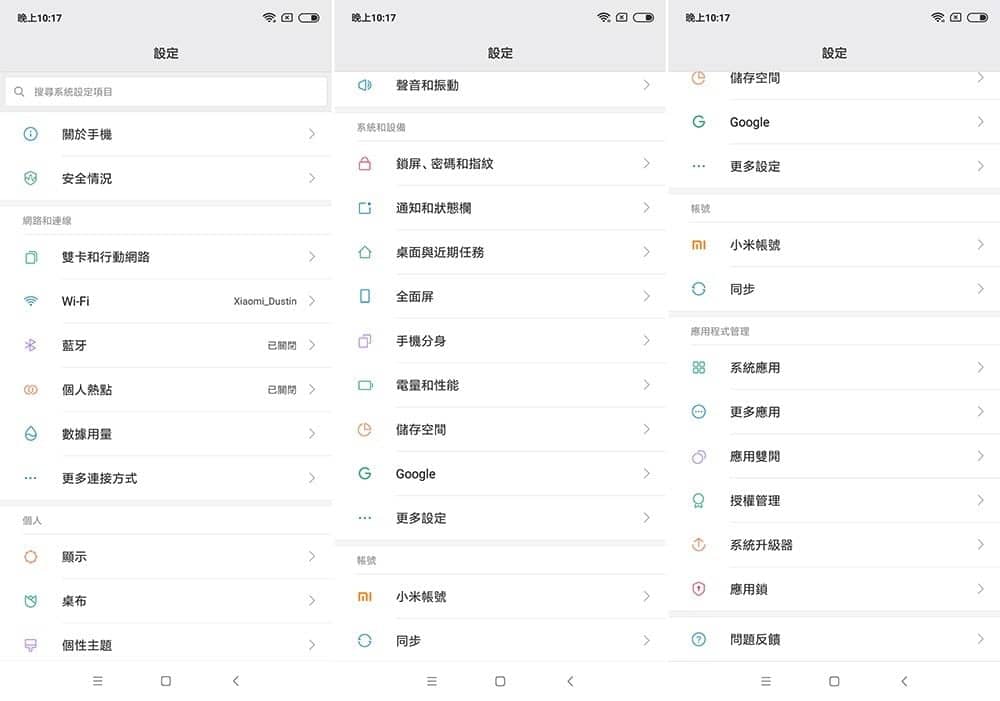
Task: Expand the 應用鎖 row chevron
Action: 980,589
